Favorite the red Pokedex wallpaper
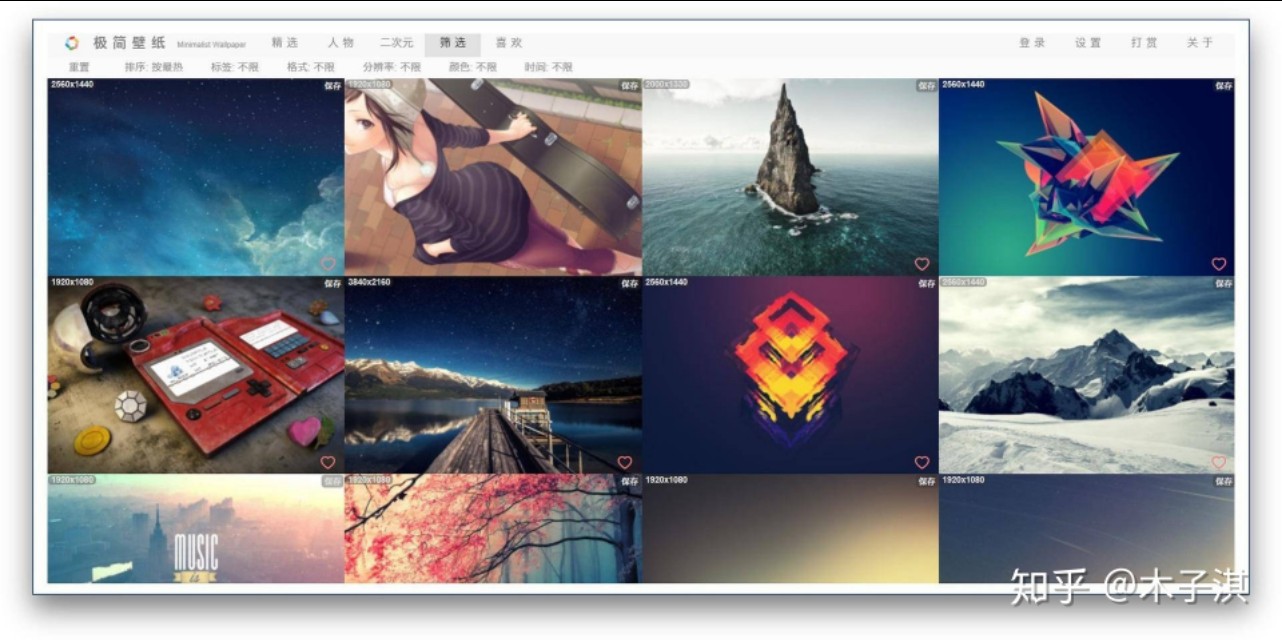 click(327, 462)
